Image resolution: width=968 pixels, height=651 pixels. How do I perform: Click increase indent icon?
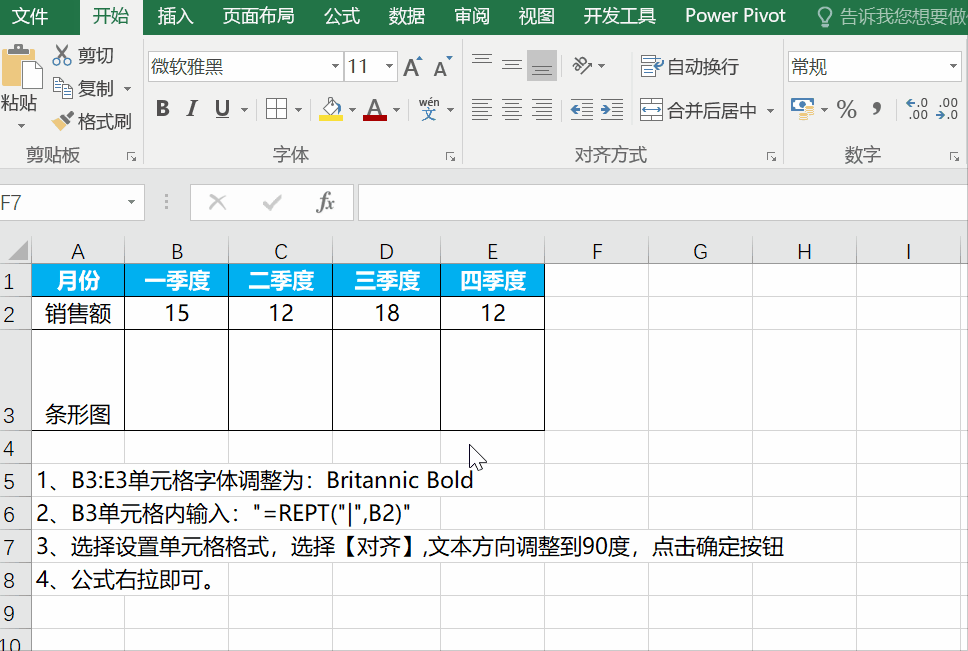612,110
